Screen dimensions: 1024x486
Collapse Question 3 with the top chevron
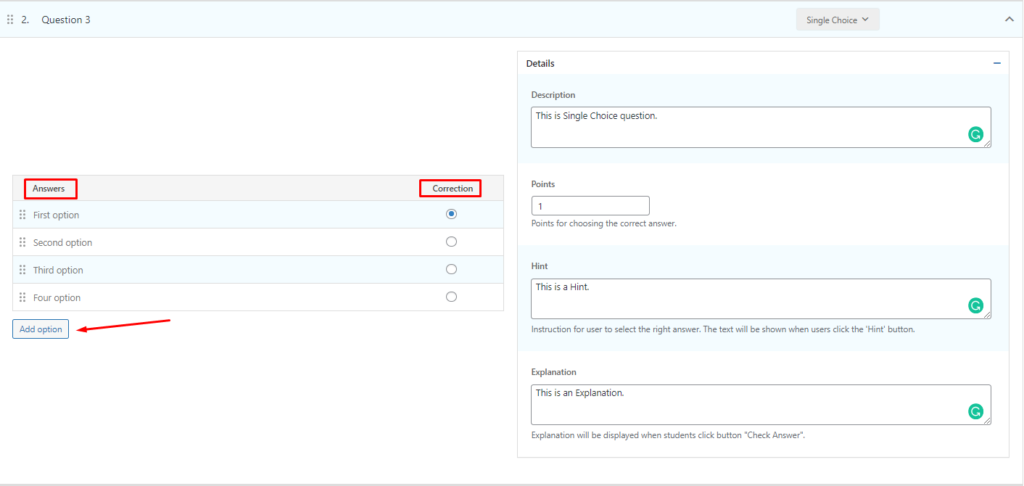(1008, 19)
